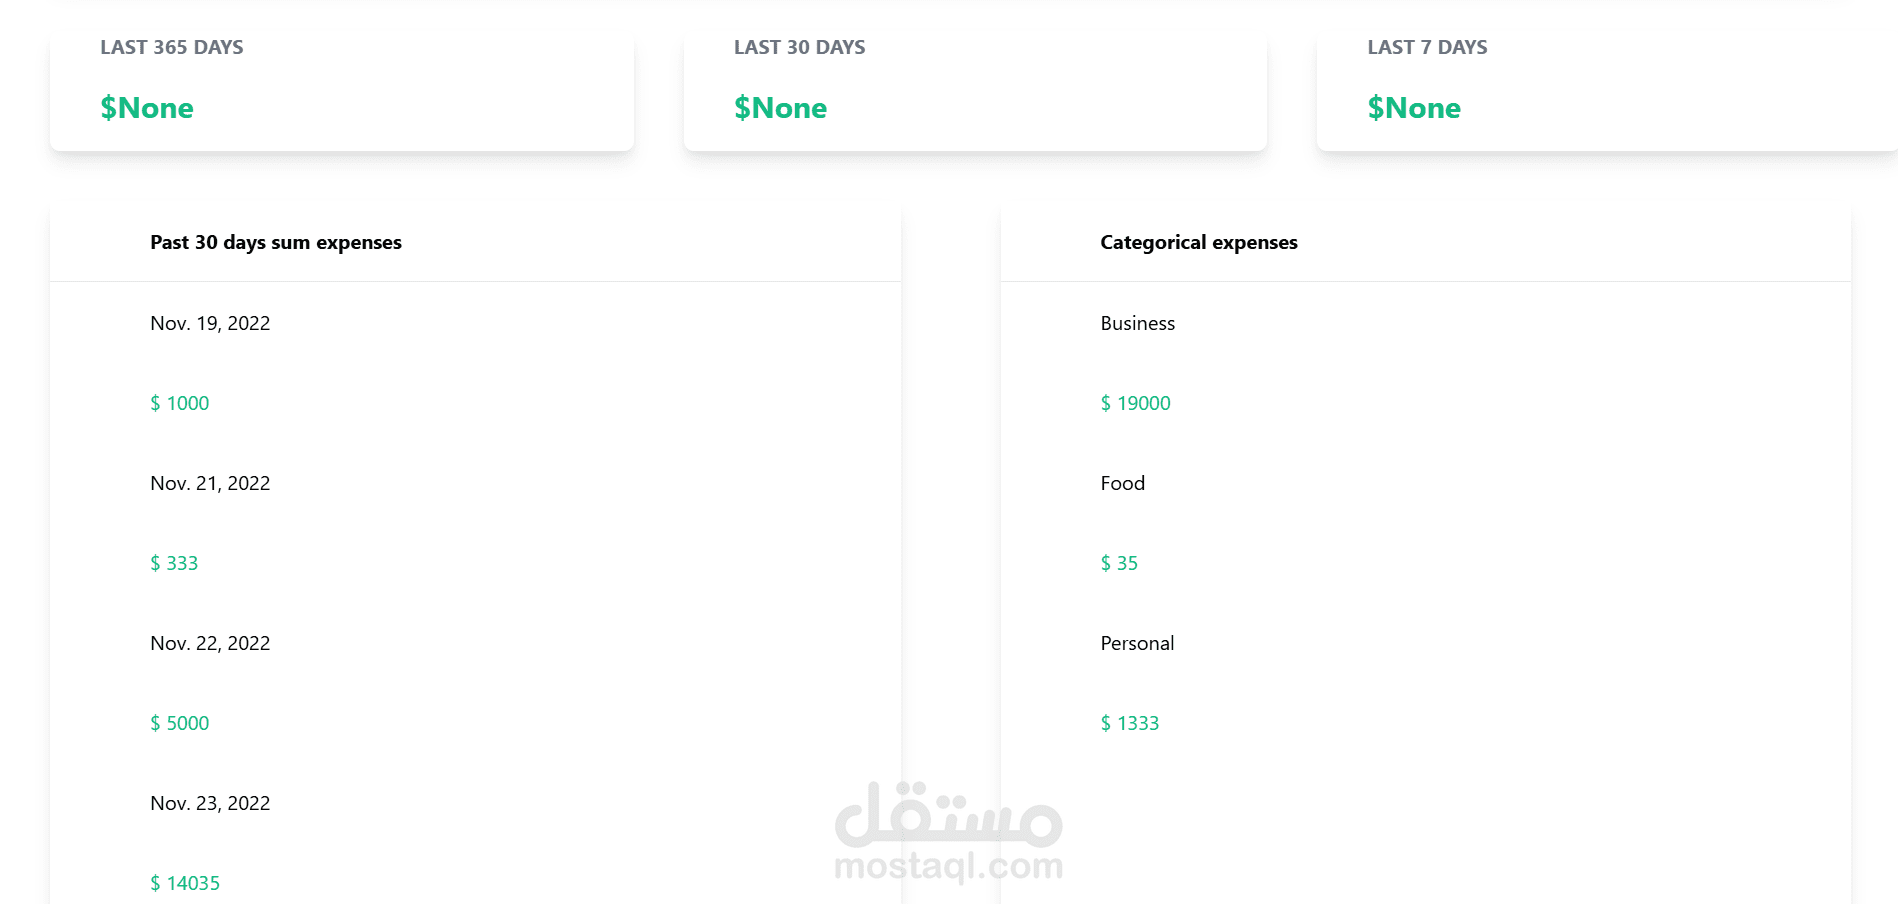This screenshot has height=904, width=1898.
Task: Click the $ 14035 amount
Action: click(185, 883)
